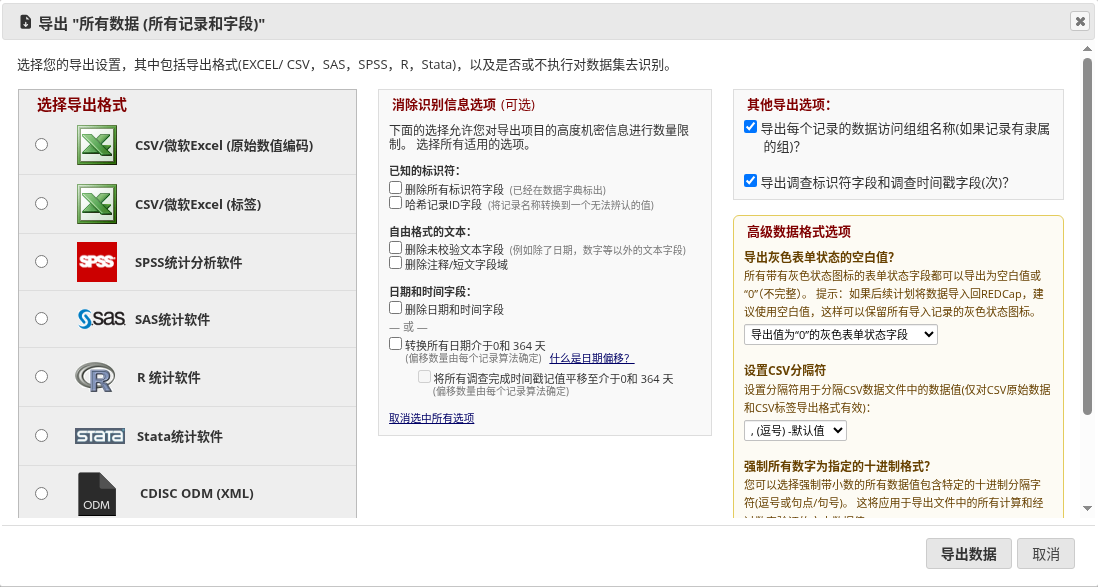1098x587 pixels.
Task: Open the 灰色表单状态字段 dropdown
Action: click(x=840, y=335)
